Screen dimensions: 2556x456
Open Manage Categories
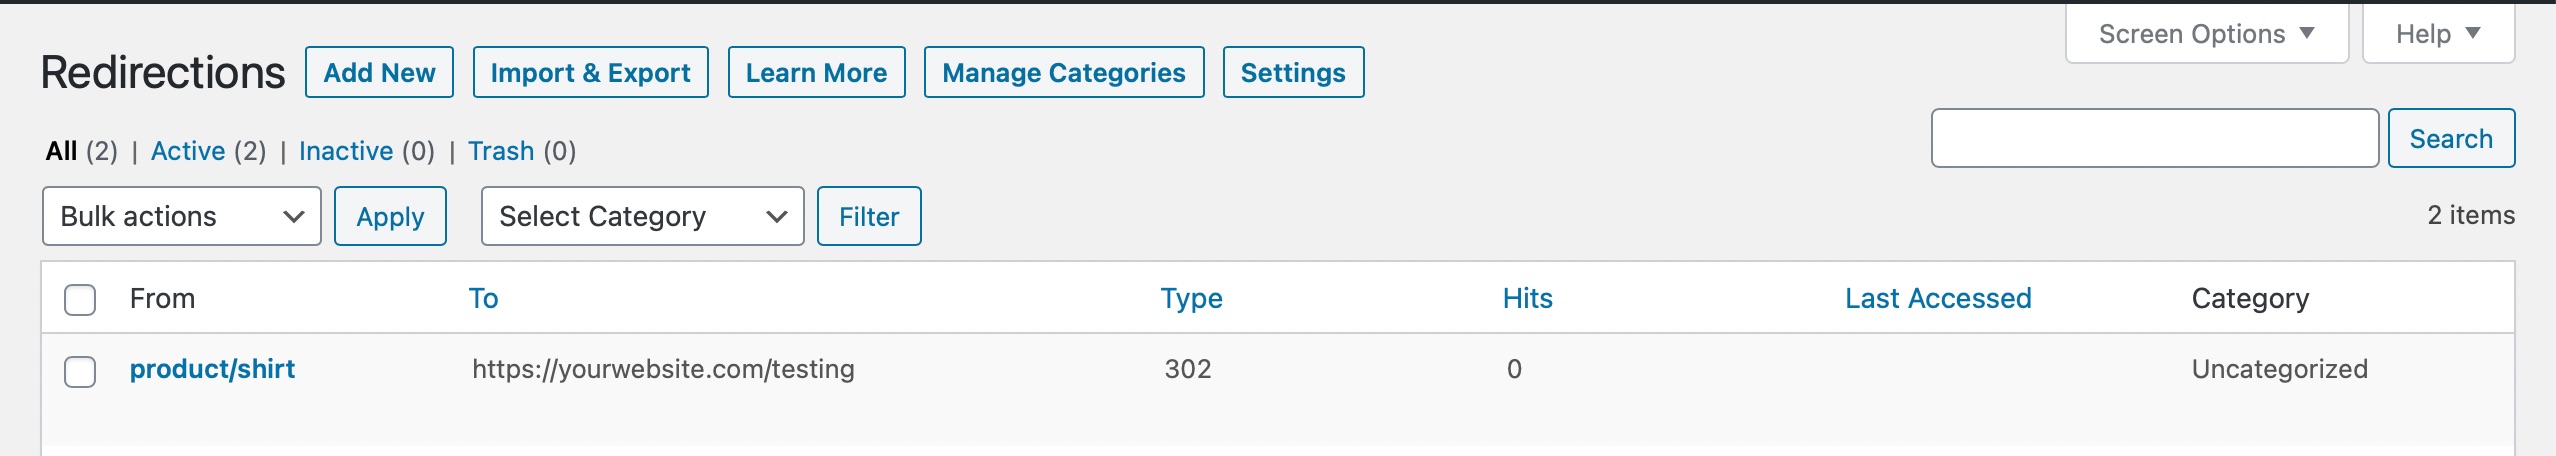tap(1063, 73)
